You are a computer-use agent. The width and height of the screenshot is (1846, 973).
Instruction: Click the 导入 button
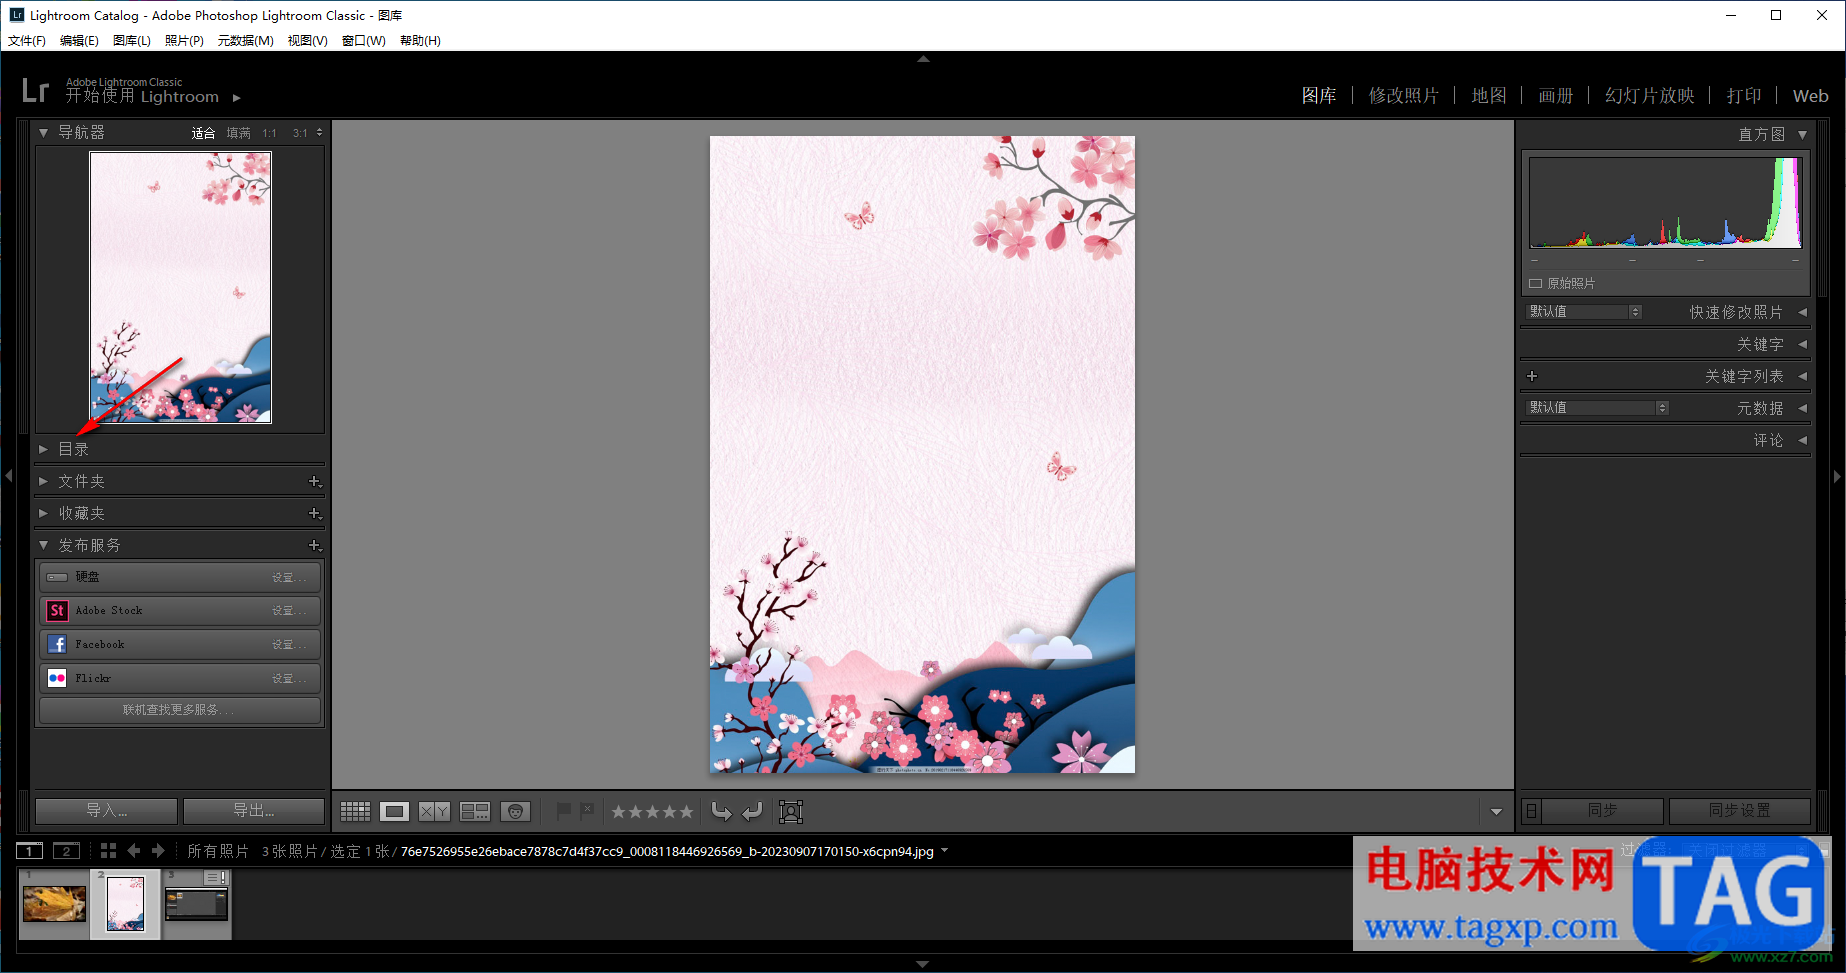[x=107, y=811]
